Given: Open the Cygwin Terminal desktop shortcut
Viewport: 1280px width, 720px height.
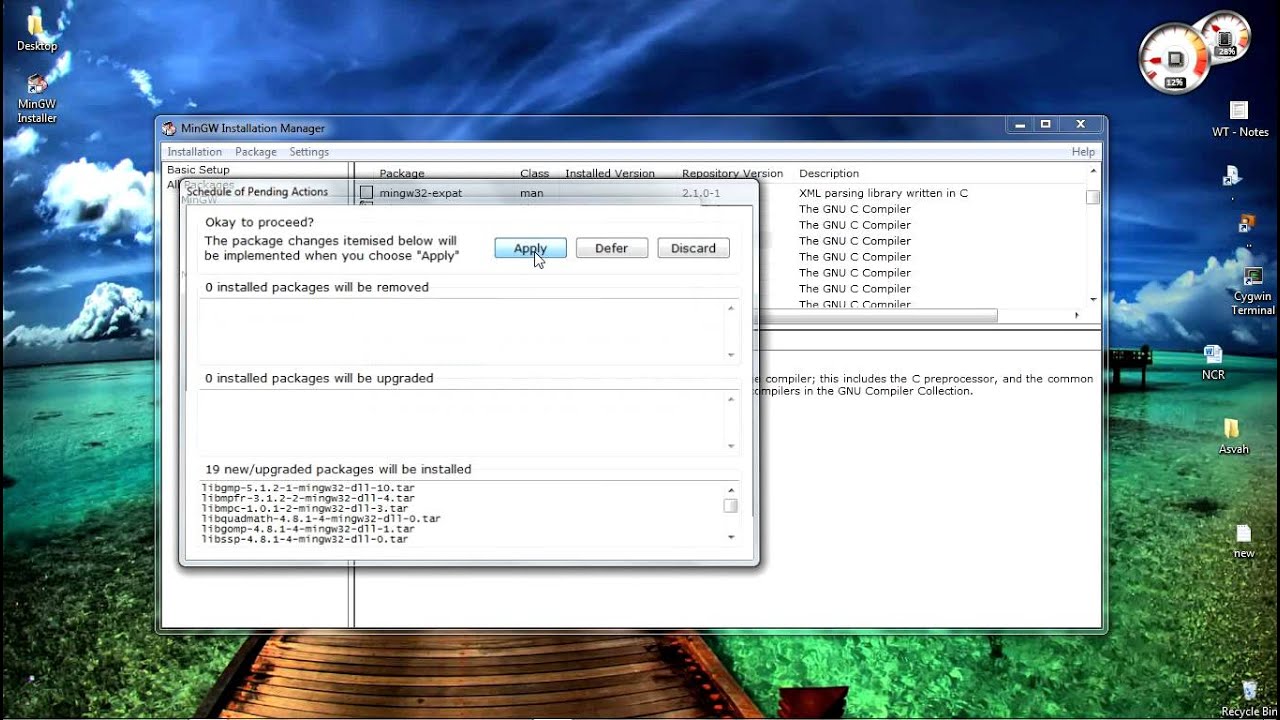Looking at the screenshot, I should [1252, 291].
